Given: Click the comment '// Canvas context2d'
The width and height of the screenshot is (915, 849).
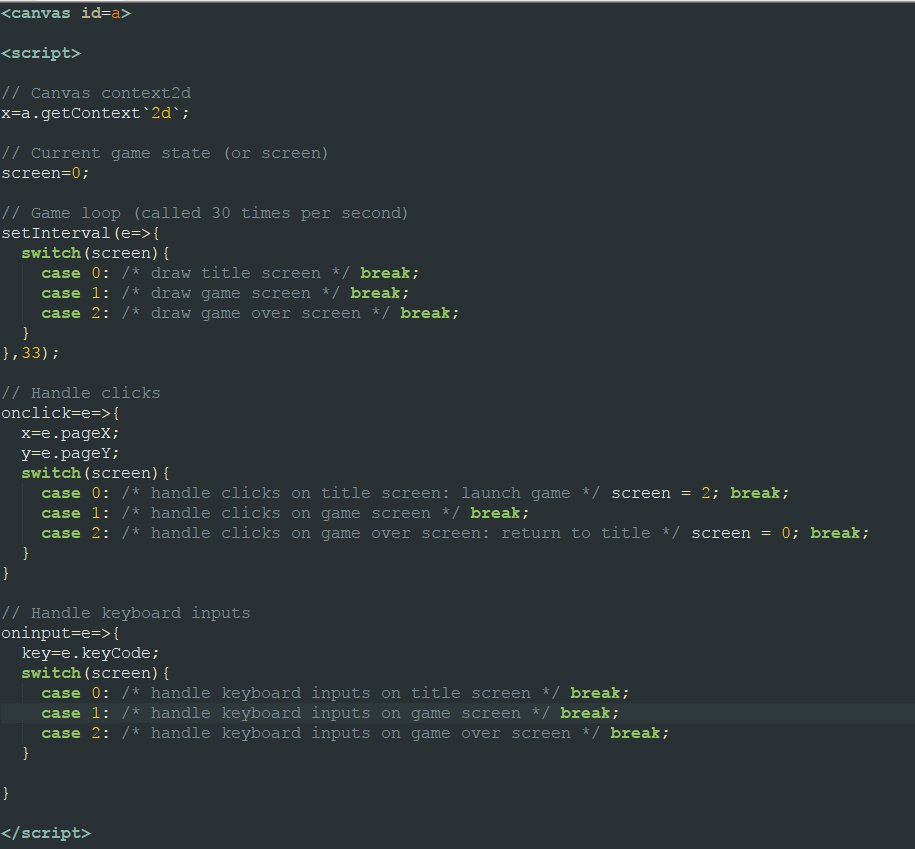Looking at the screenshot, I should tap(96, 93).
